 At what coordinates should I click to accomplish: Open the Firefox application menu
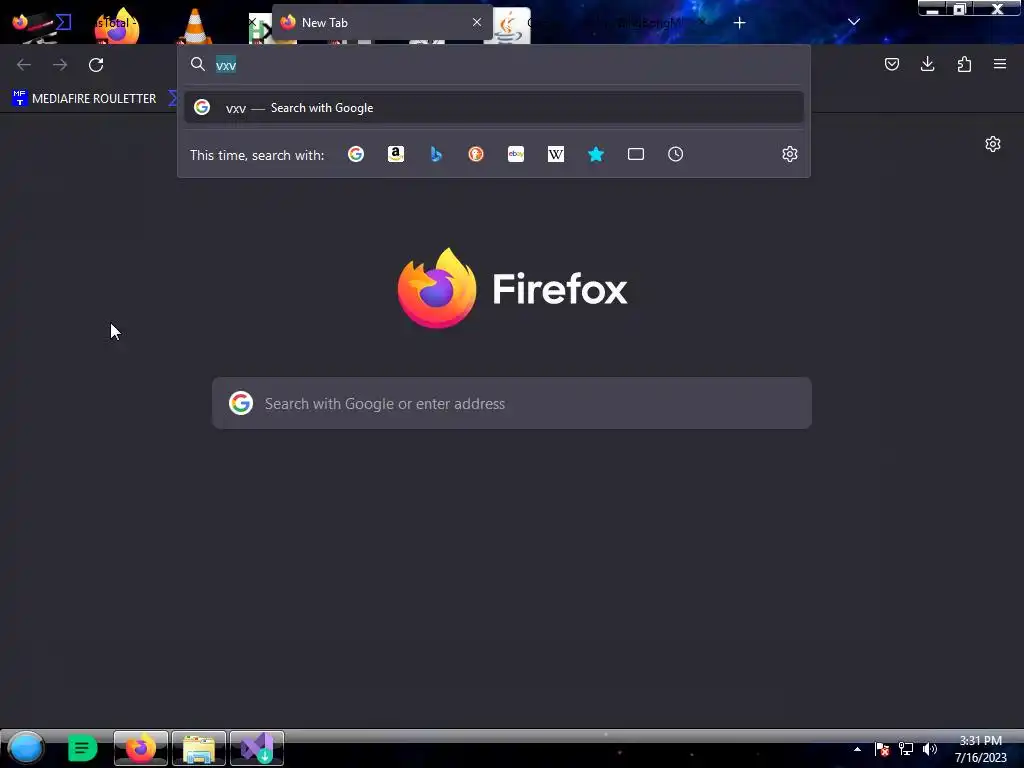(1000, 64)
